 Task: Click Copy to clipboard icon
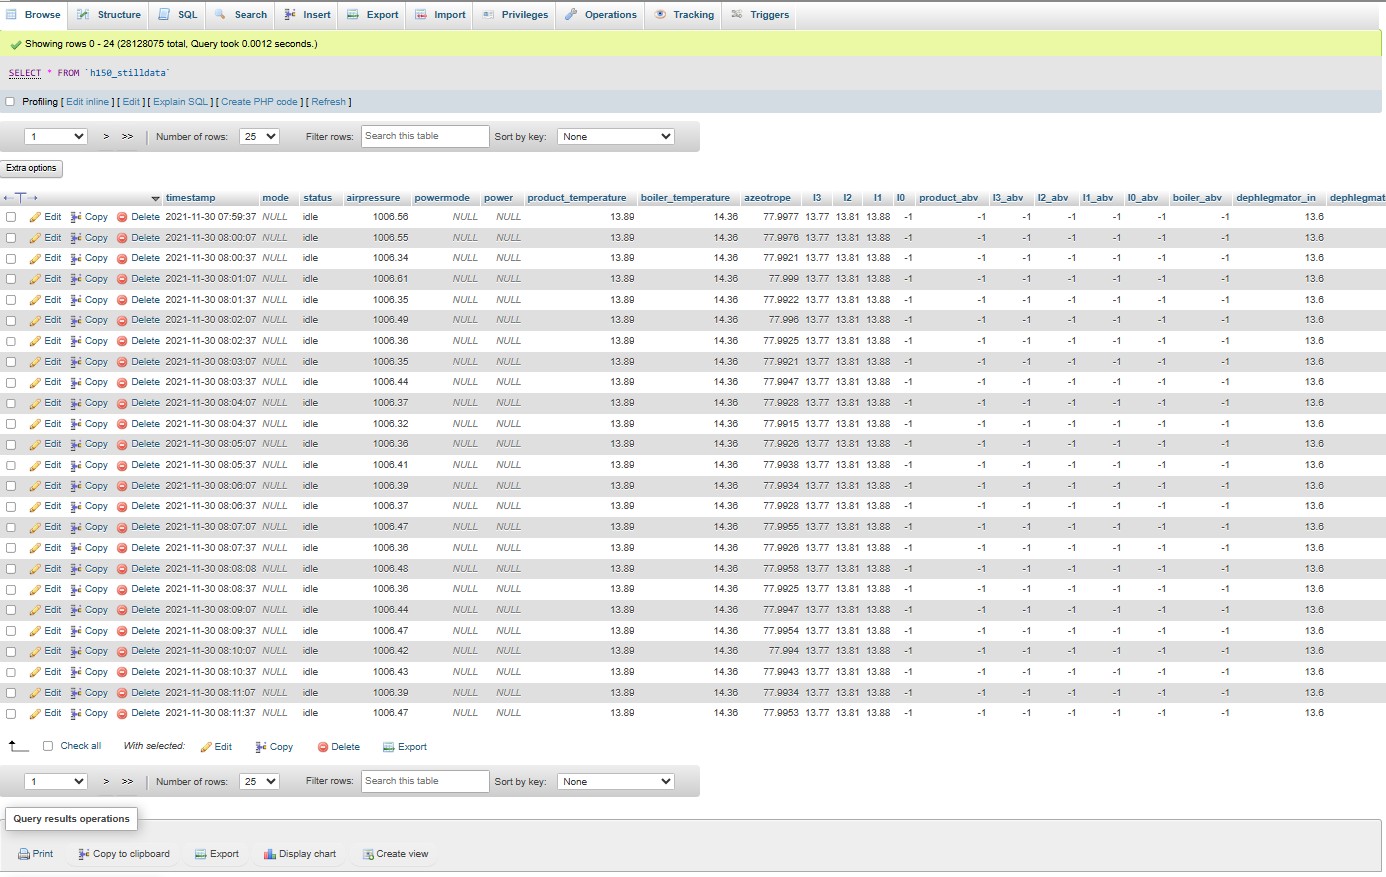(84, 854)
